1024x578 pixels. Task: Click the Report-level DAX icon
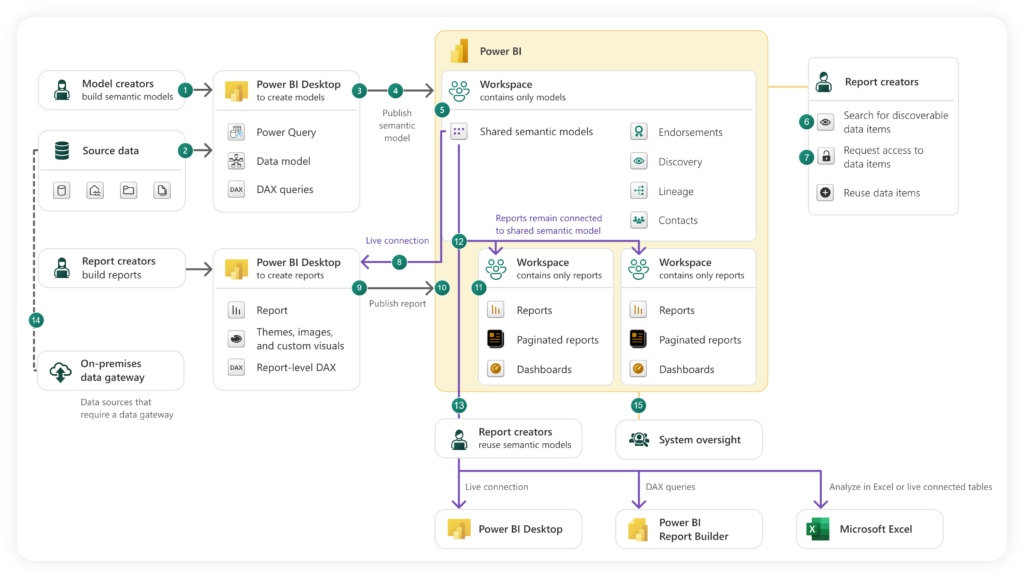point(236,367)
